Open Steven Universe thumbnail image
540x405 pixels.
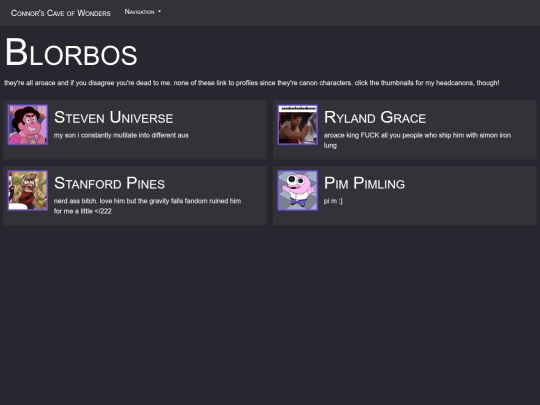[x=28, y=125]
